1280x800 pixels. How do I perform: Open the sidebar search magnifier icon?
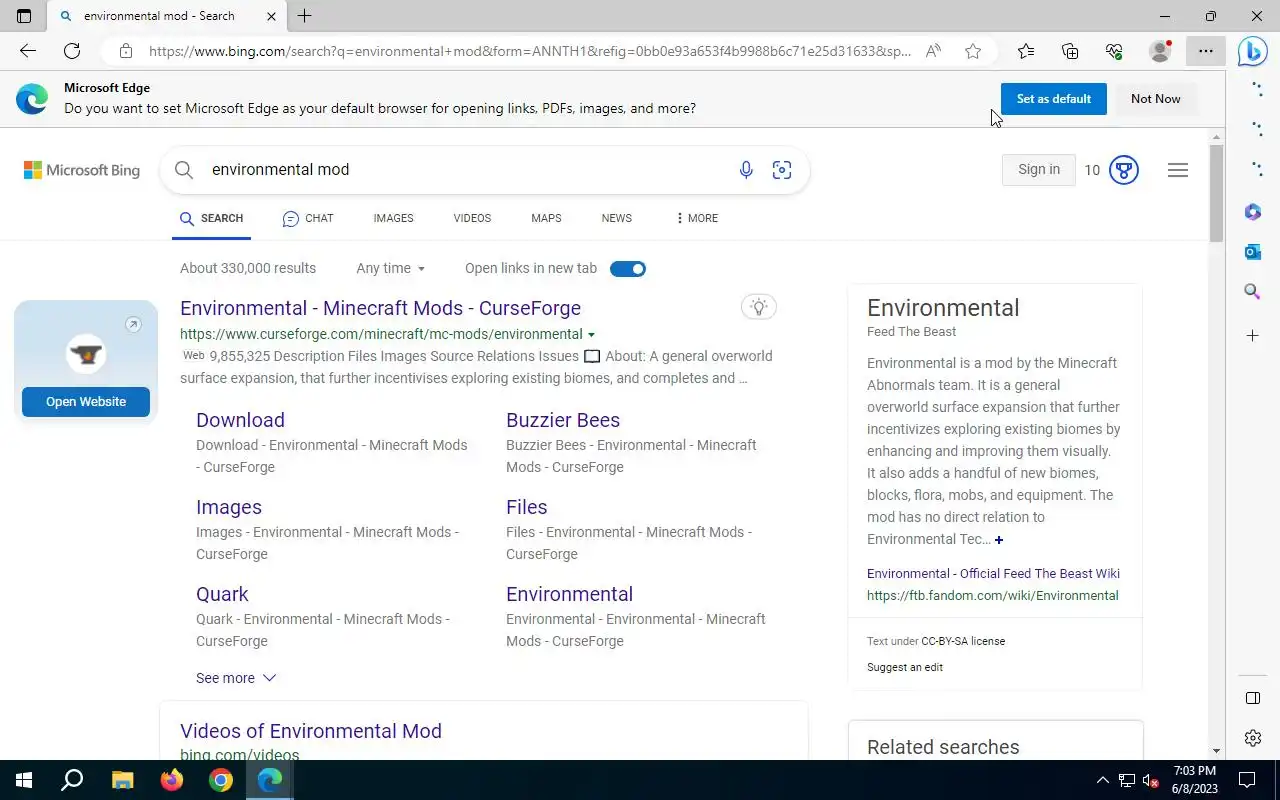[x=1253, y=292]
